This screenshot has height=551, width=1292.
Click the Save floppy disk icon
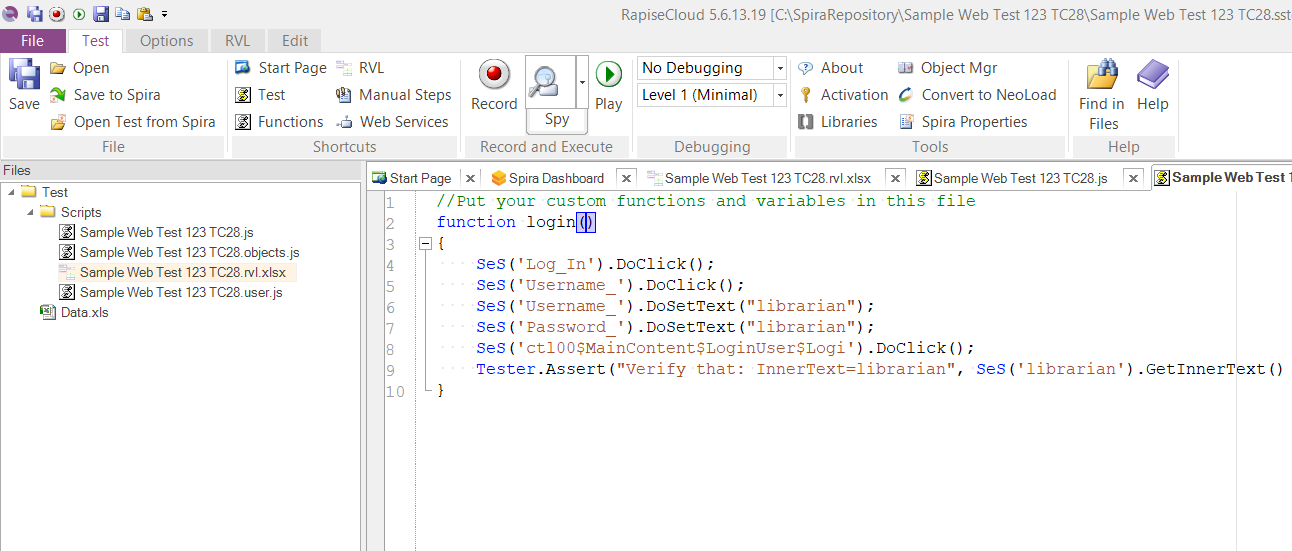click(24, 76)
